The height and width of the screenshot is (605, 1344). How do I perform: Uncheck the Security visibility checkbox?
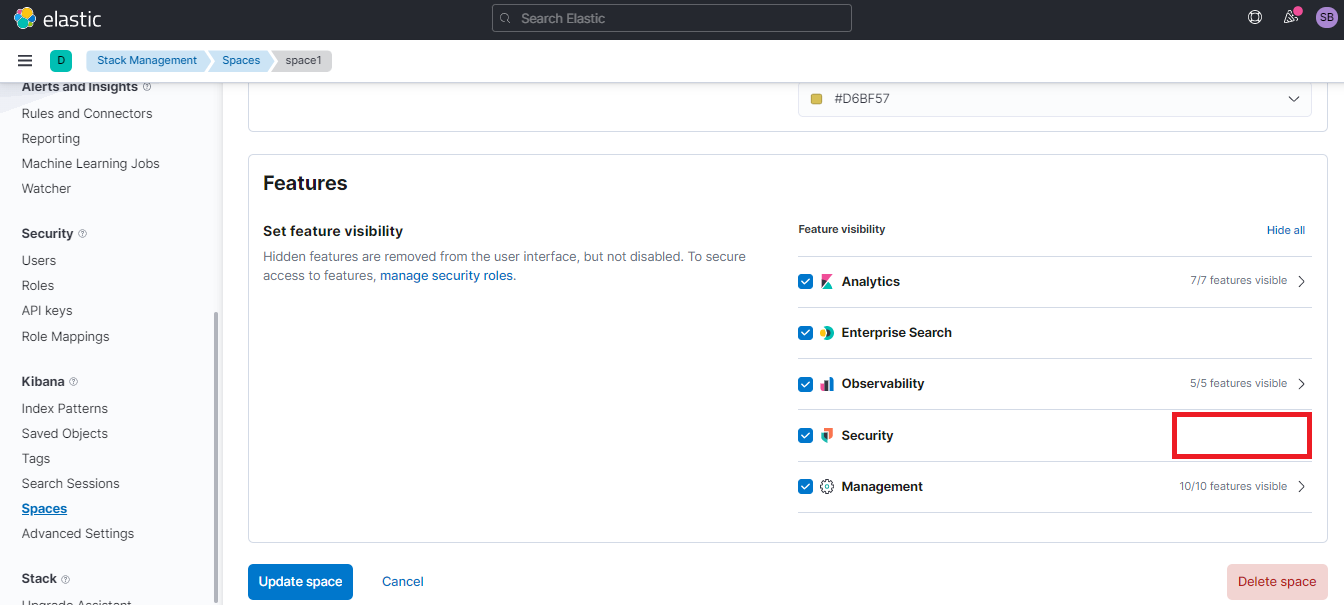pyautogui.click(x=805, y=436)
